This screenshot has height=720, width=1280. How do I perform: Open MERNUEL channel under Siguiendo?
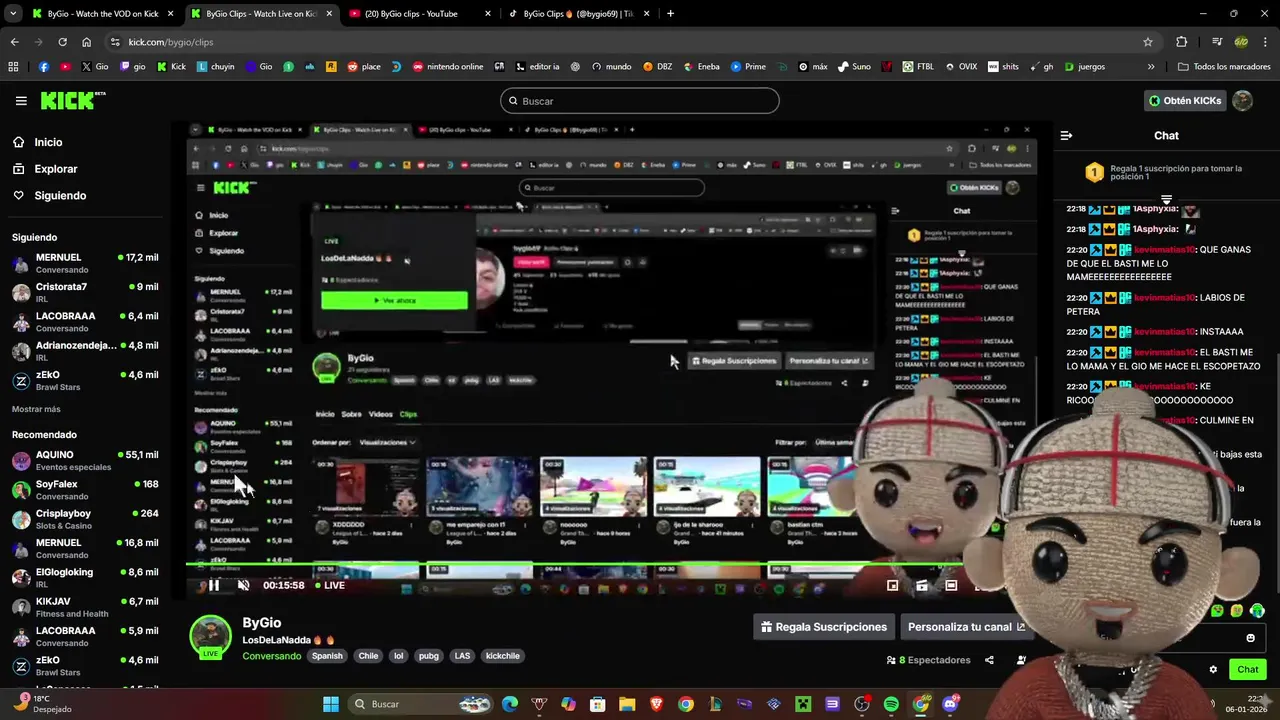pos(85,263)
